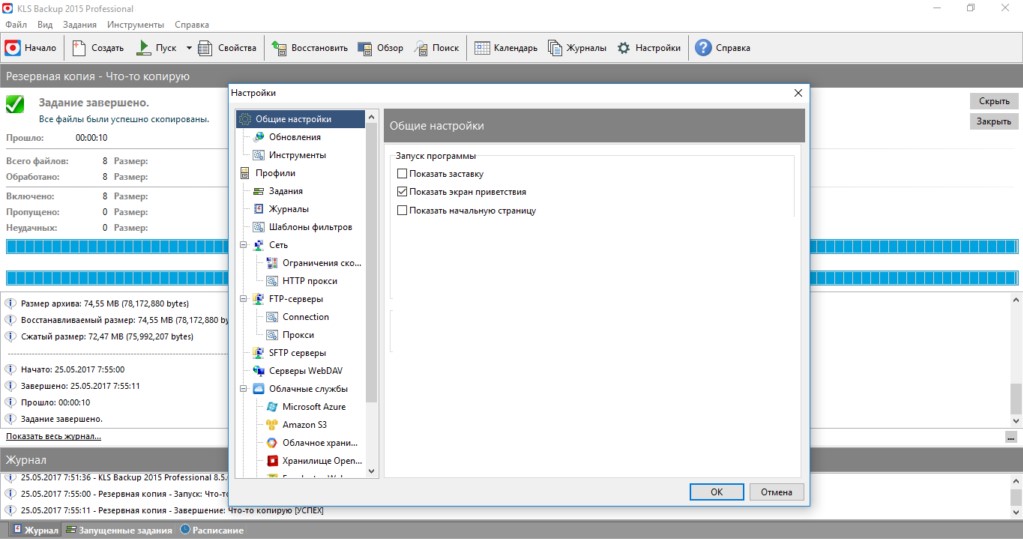Select SFTP серверы tree item
This screenshot has height=539, width=1023.
(x=297, y=352)
